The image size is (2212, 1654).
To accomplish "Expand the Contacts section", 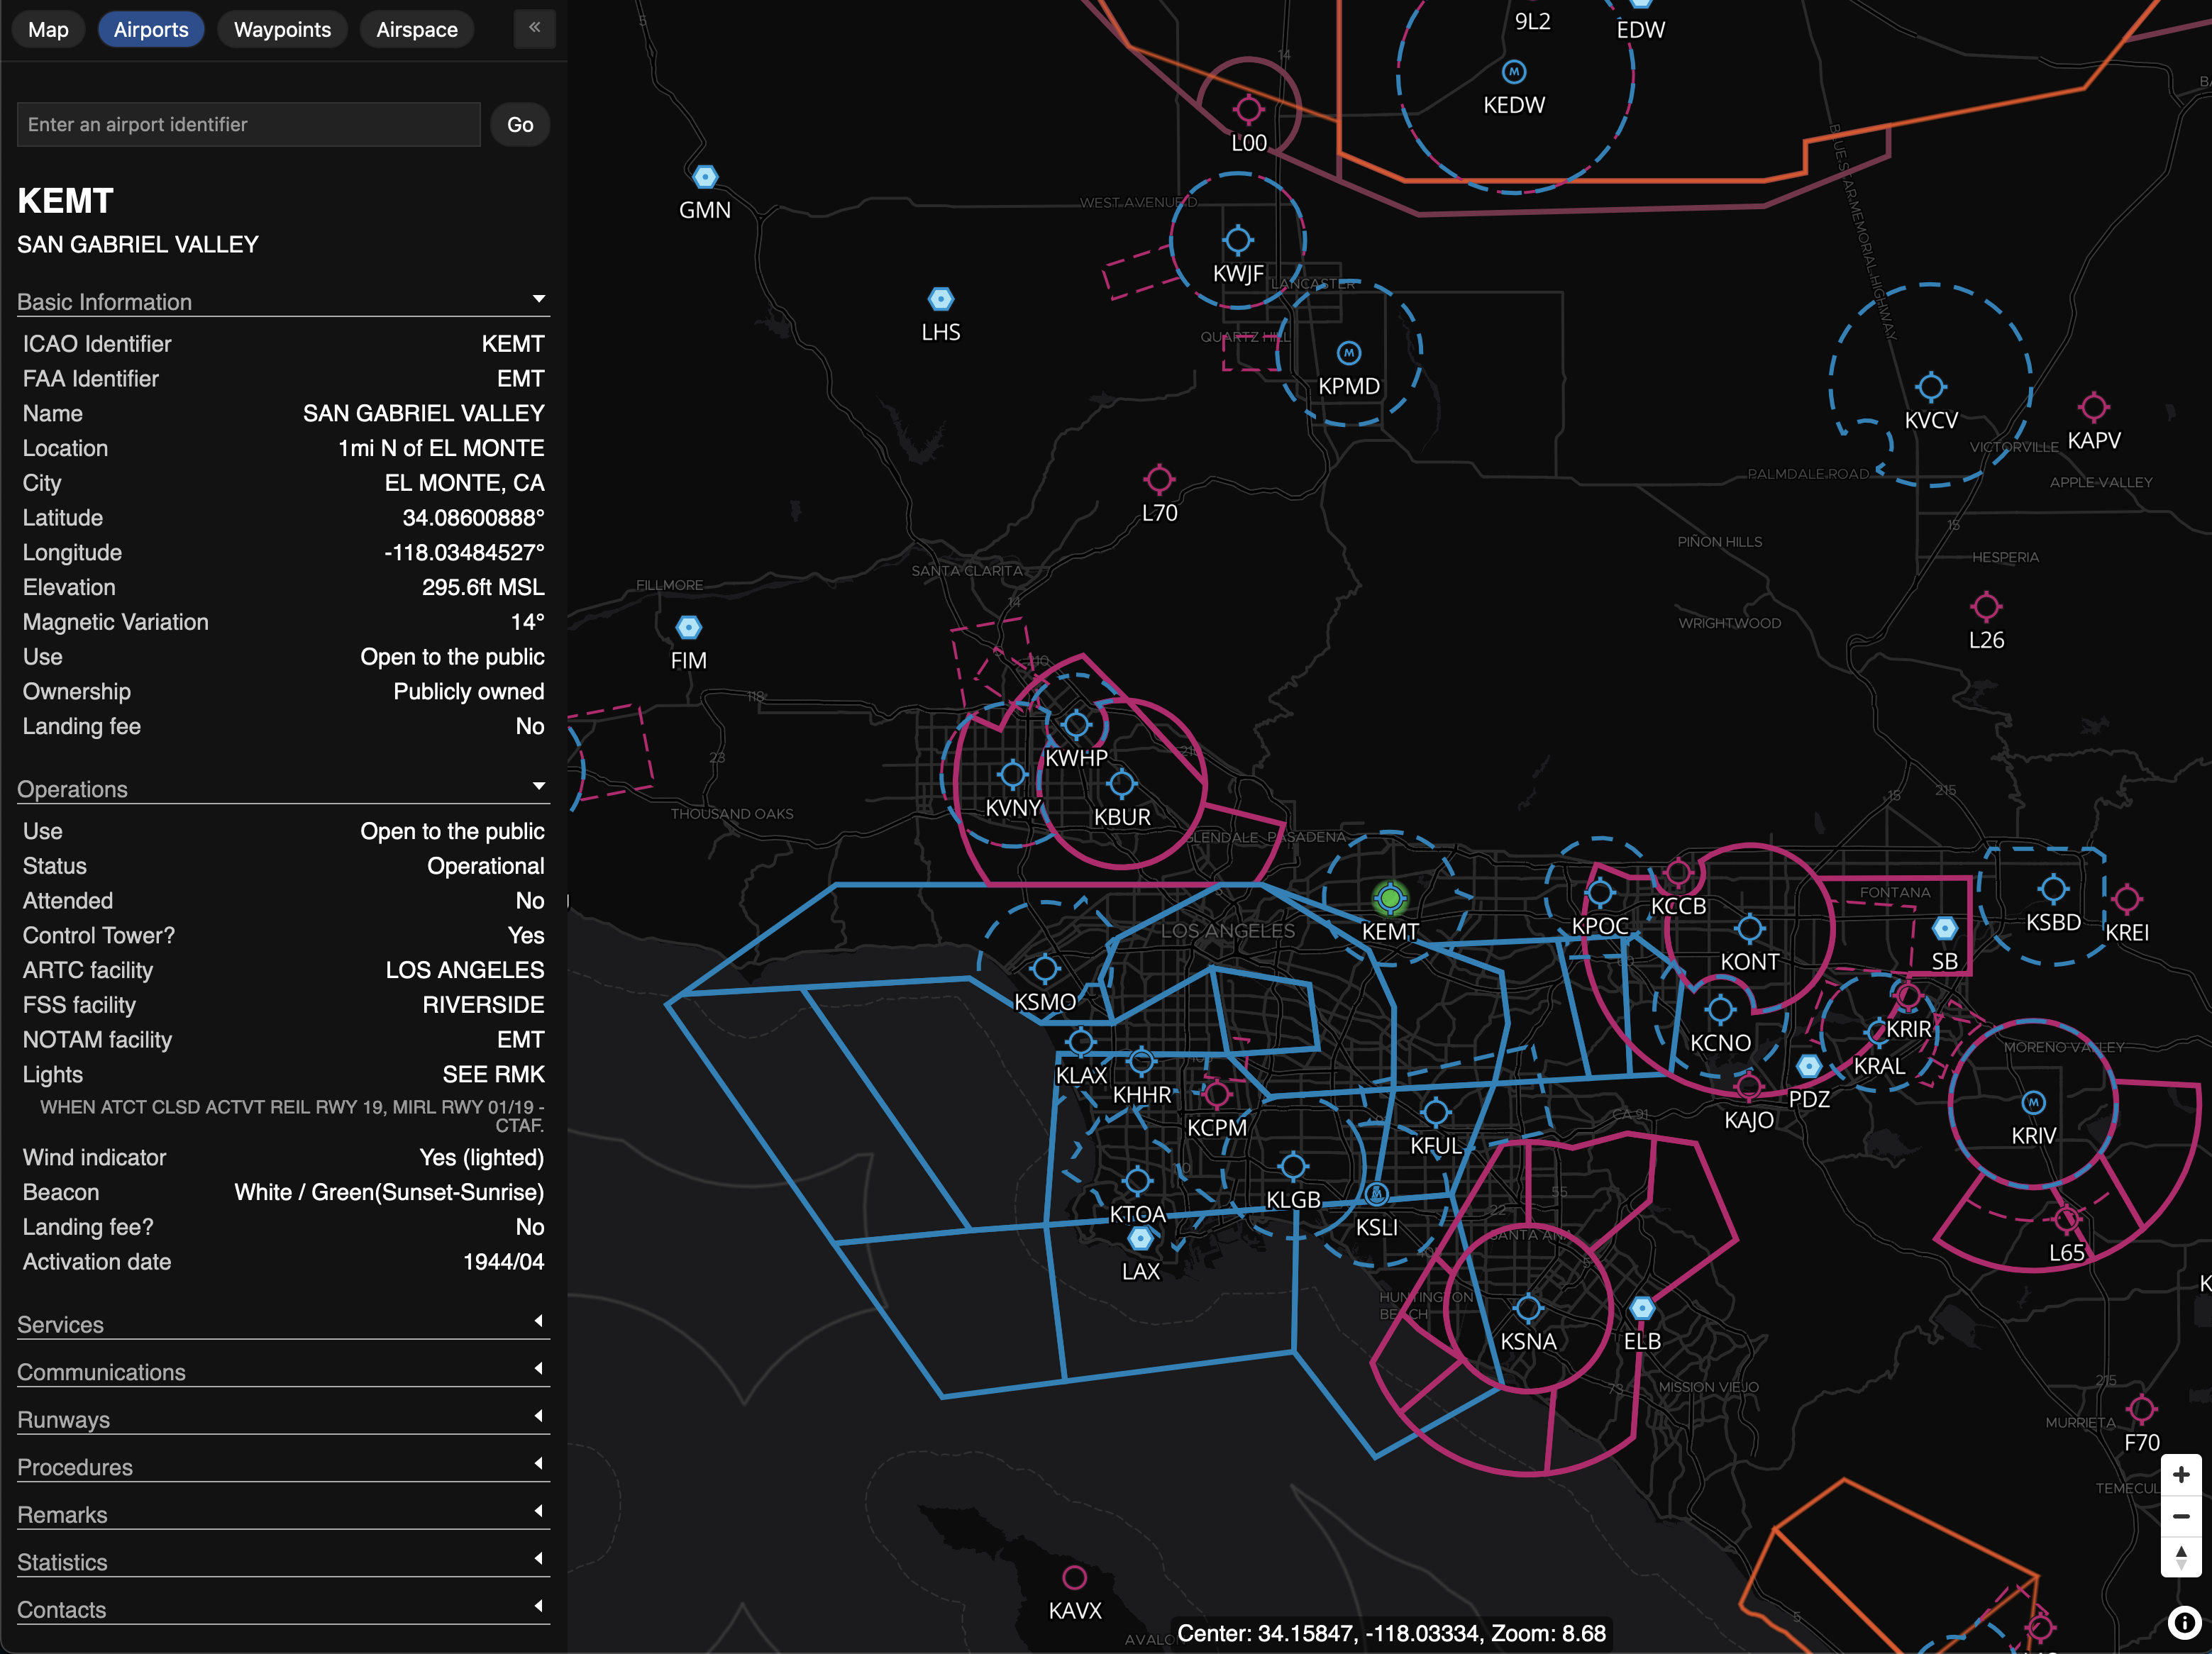I will (x=283, y=1609).
